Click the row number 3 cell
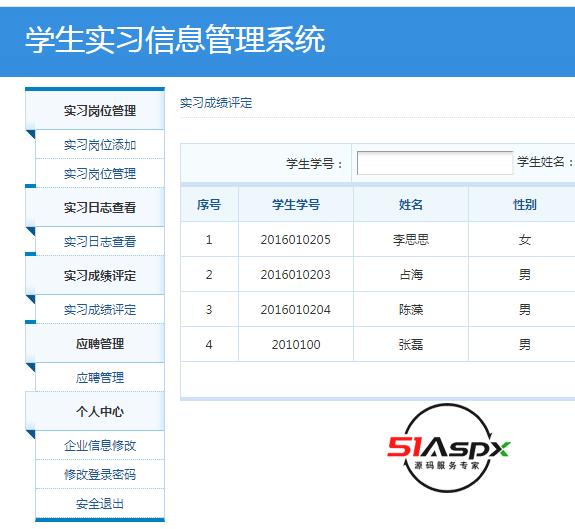 tap(209, 310)
